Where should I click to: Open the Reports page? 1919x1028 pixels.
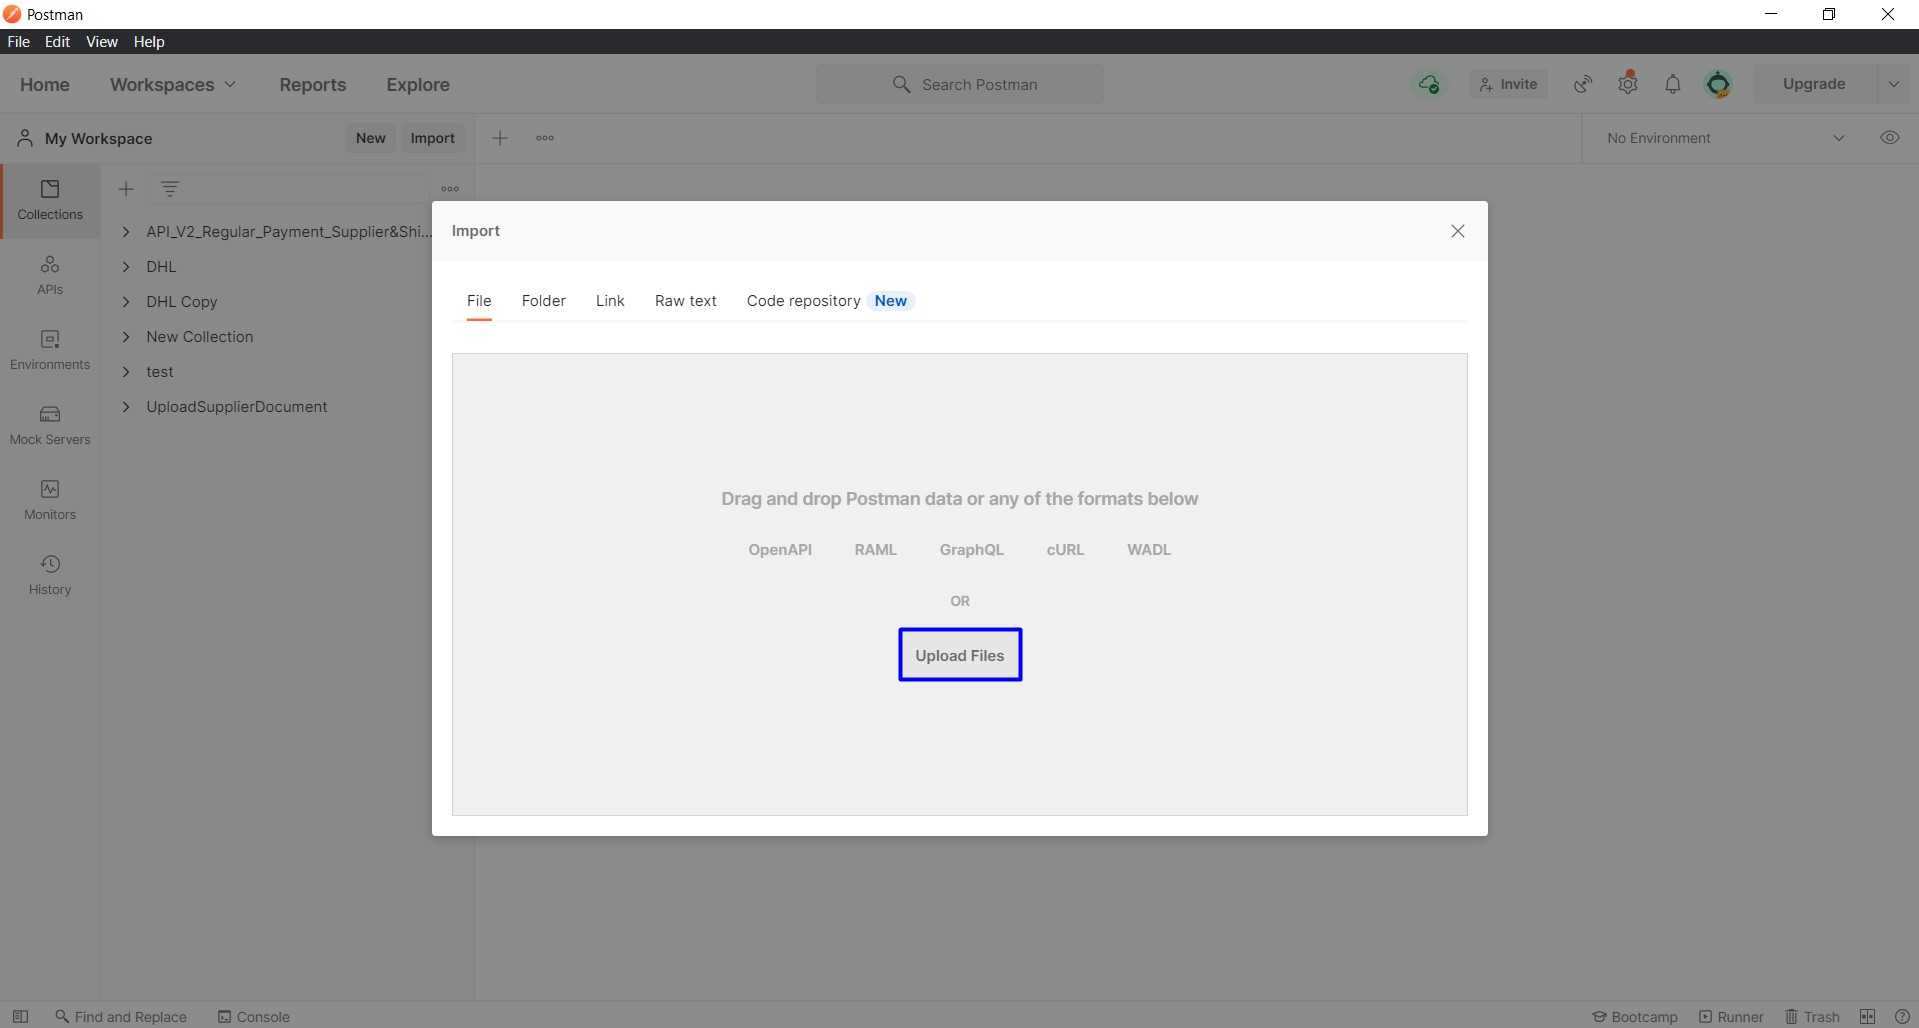[x=313, y=85]
